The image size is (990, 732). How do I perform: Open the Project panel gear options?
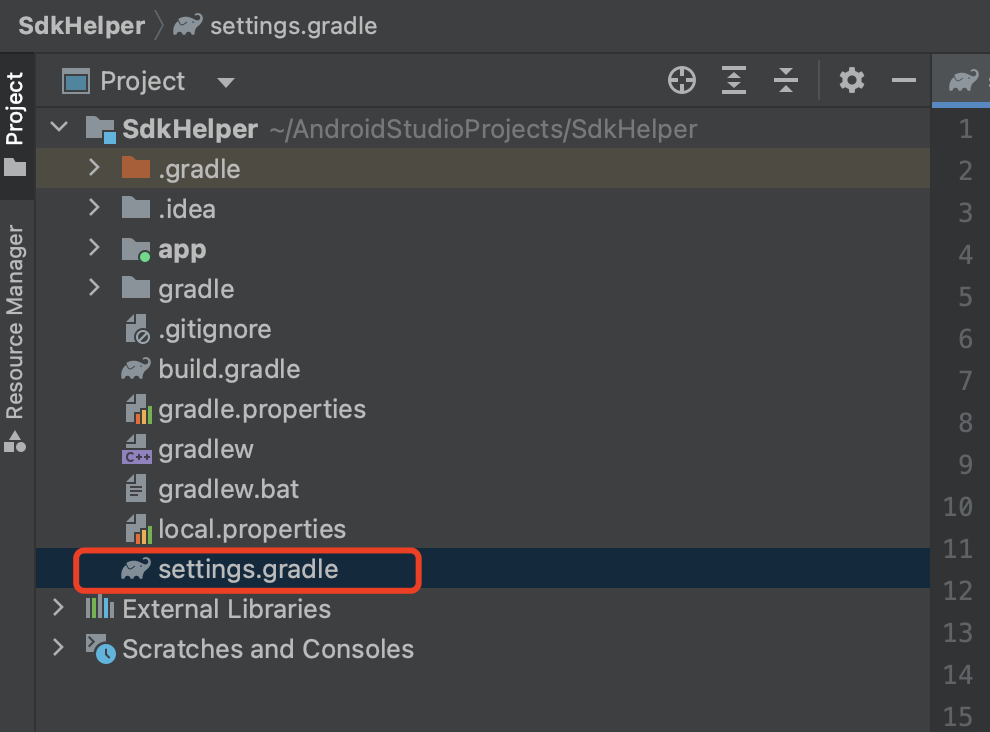852,81
